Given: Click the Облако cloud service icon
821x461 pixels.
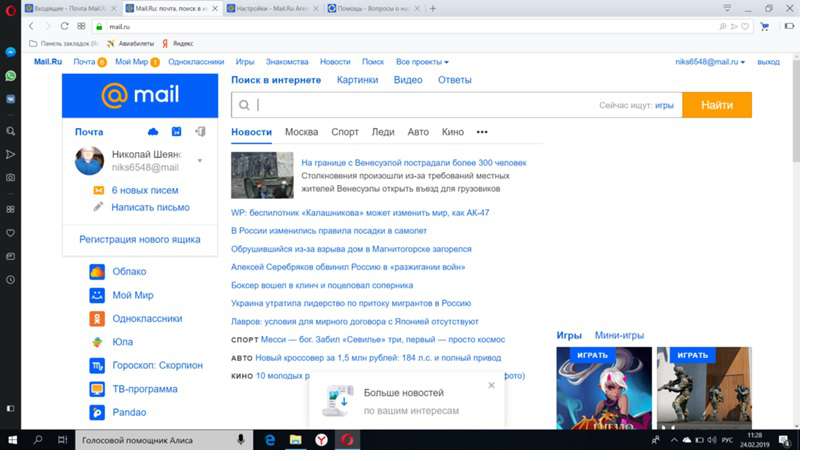Looking at the screenshot, I should [x=97, y=272].
